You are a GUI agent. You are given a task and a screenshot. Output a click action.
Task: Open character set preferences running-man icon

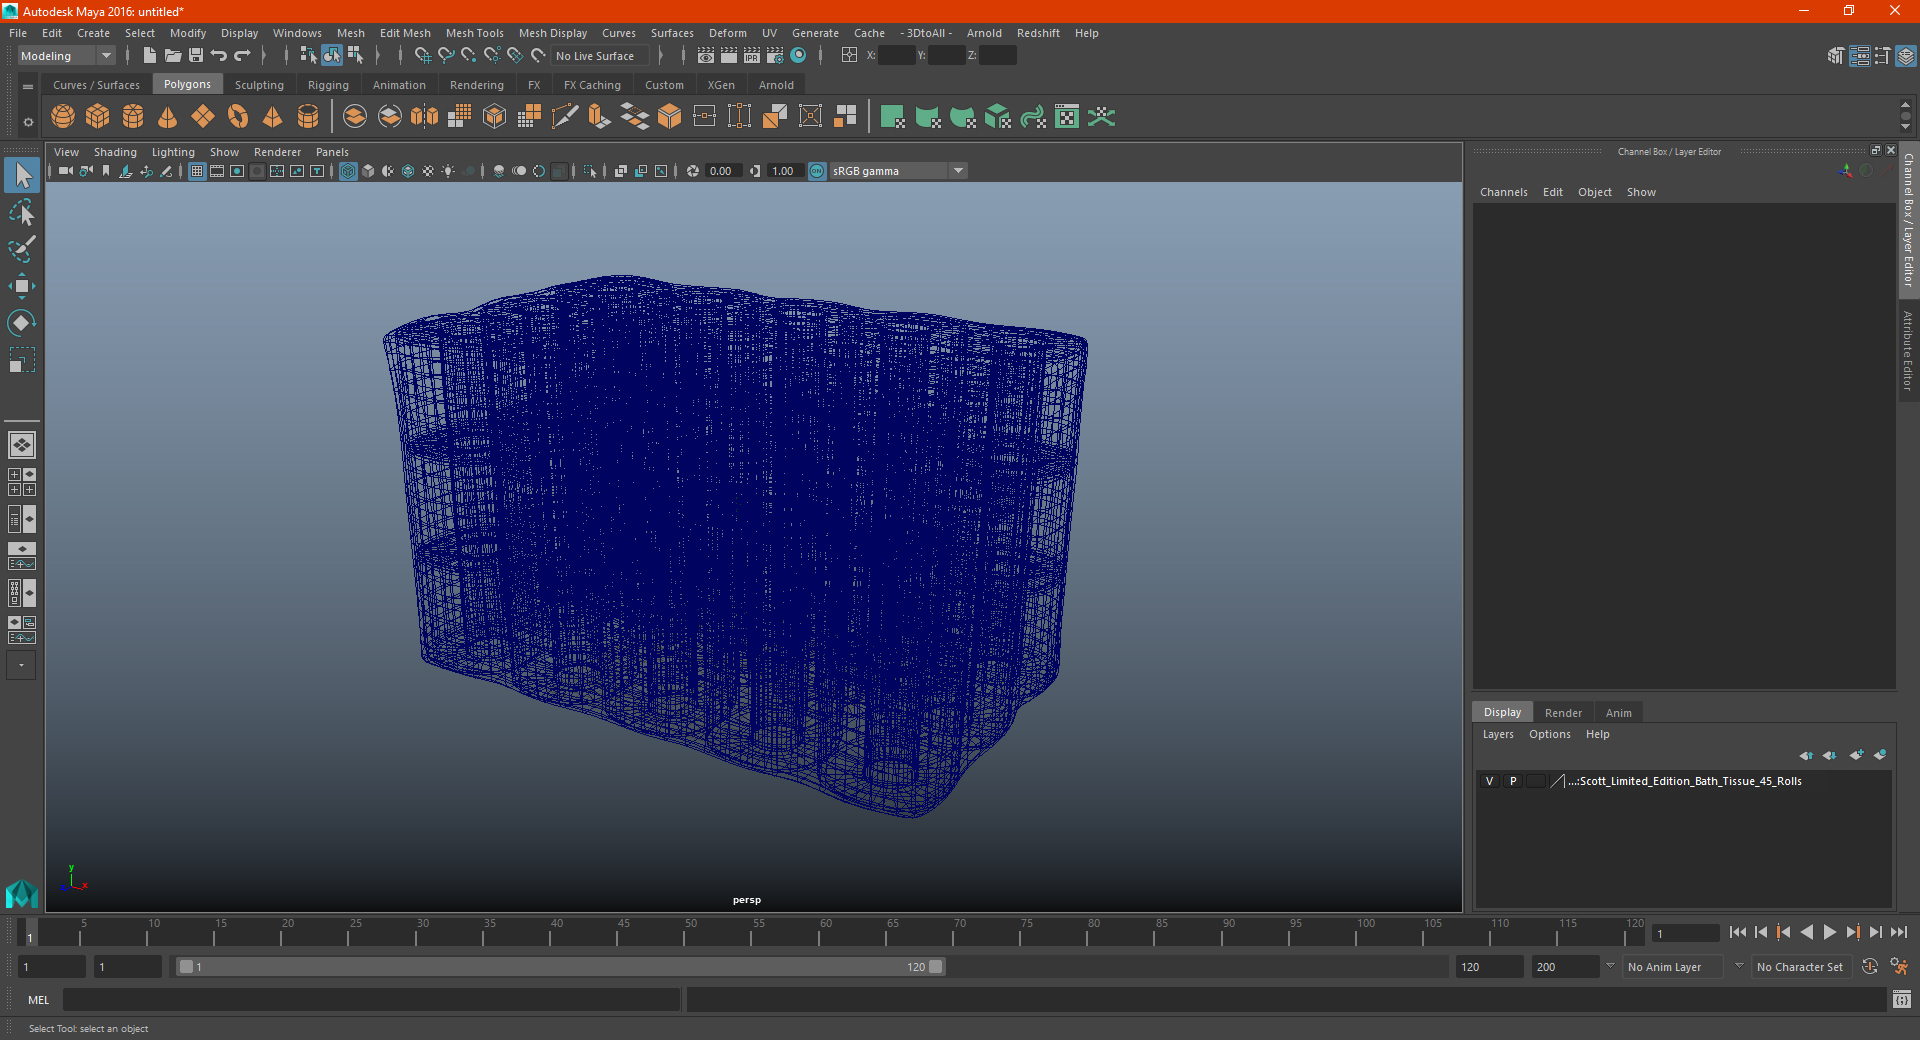tap(1899, 967)
